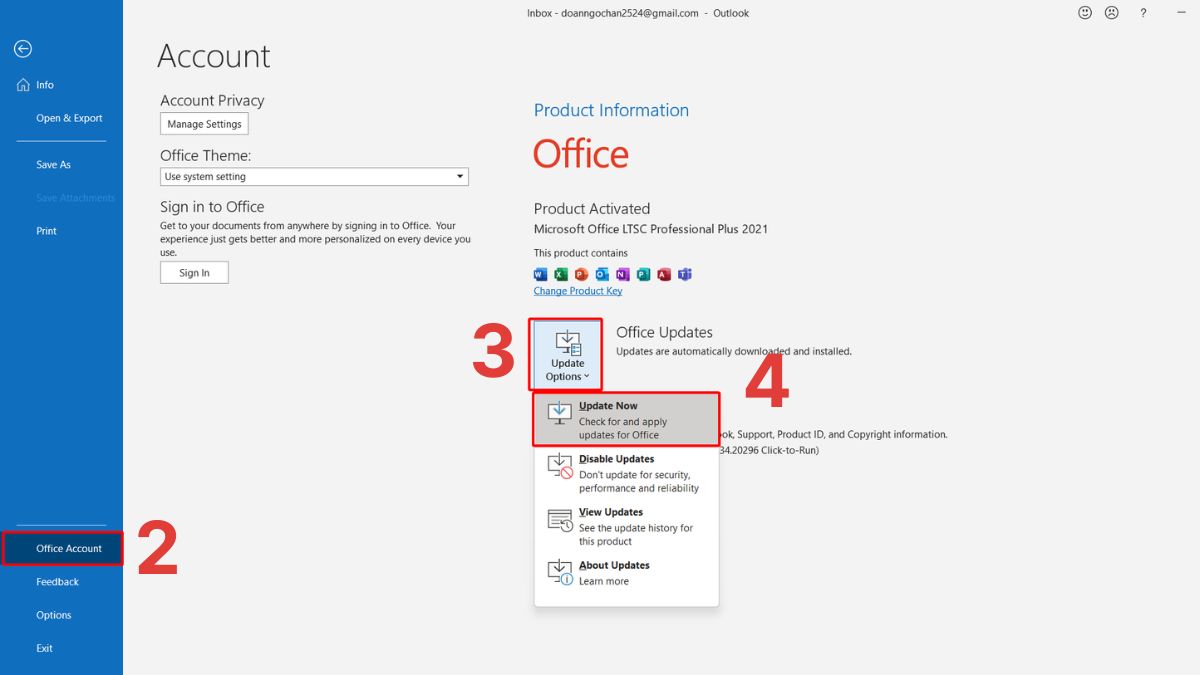This screenshot has width=1200, height=675.
Task: Click the Update Now icon
Action: click(x=560, y=413)
